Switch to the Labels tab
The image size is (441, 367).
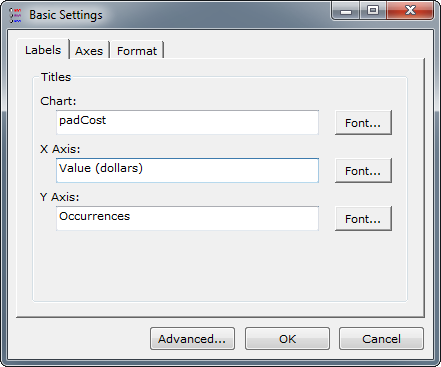43,50
